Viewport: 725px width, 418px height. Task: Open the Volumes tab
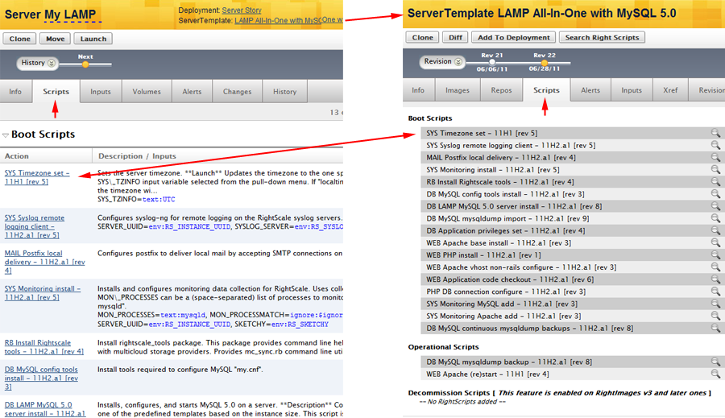tap(147, 92)
